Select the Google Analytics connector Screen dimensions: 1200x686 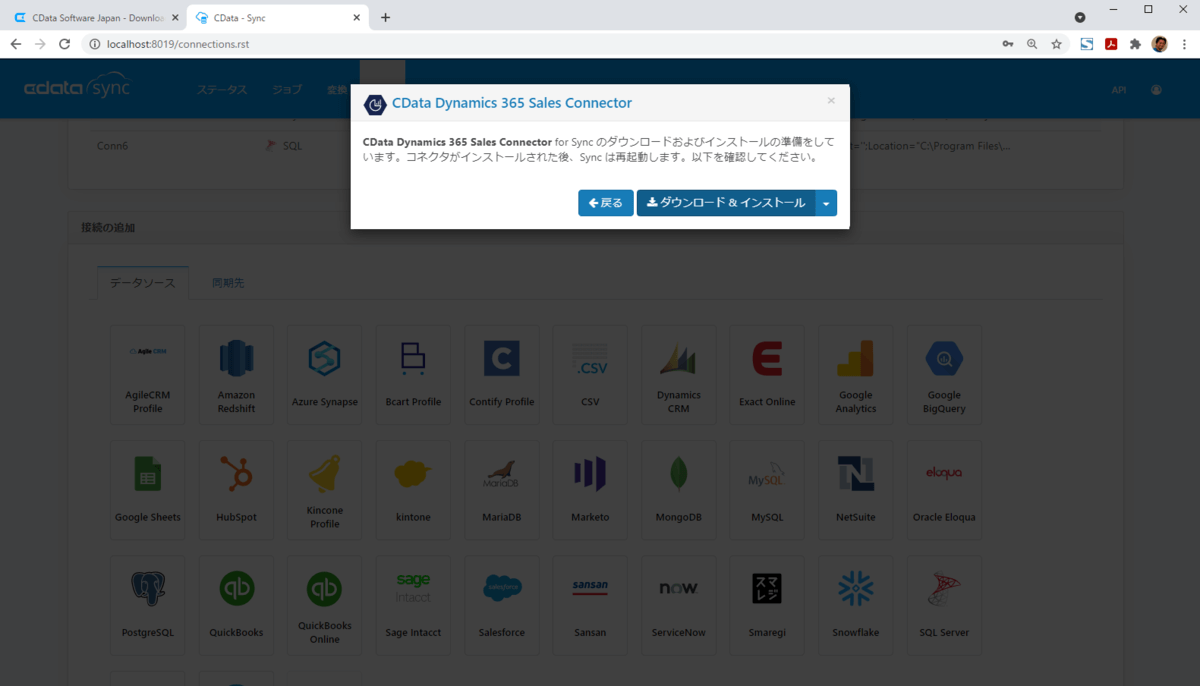point(855,375)
